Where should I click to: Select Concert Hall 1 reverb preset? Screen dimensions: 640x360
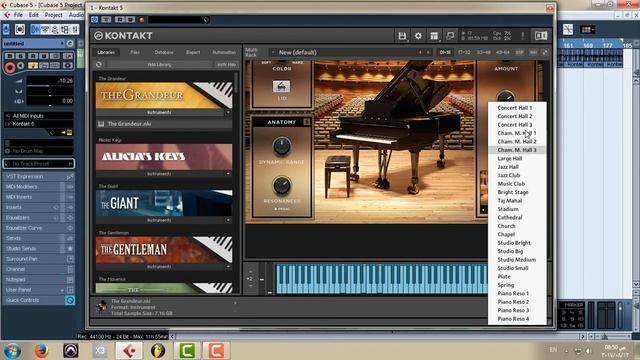coord(515,108)
